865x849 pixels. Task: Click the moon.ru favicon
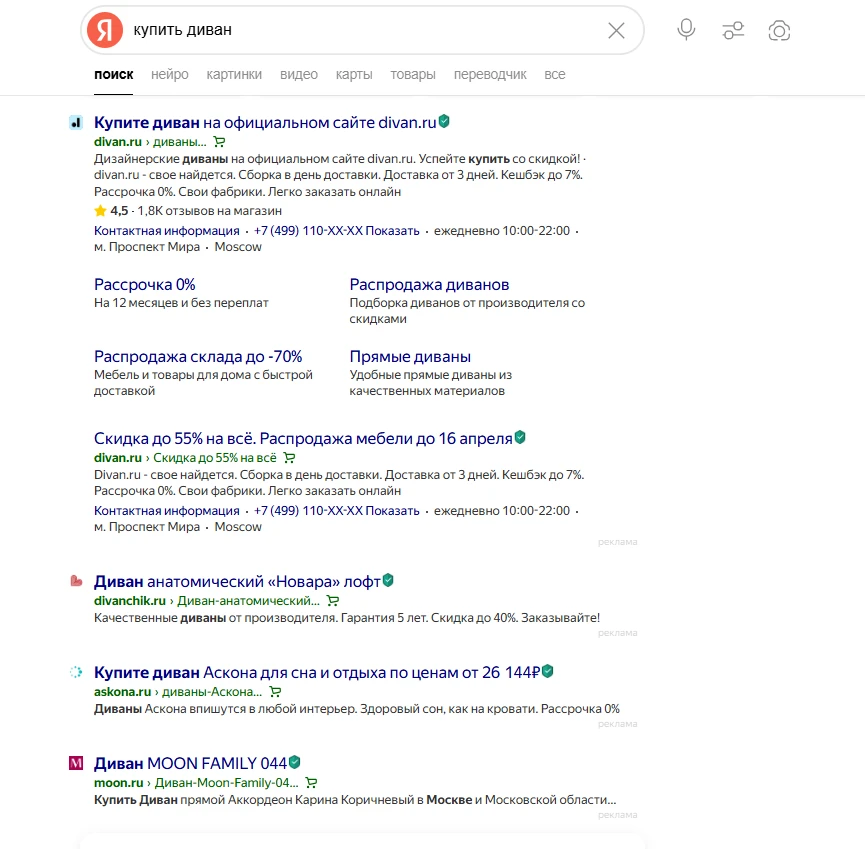[x=75, y=762]
